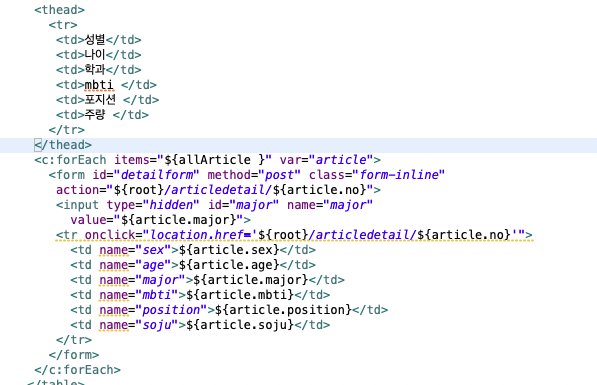Click the td name sex line

coord(193,250)
